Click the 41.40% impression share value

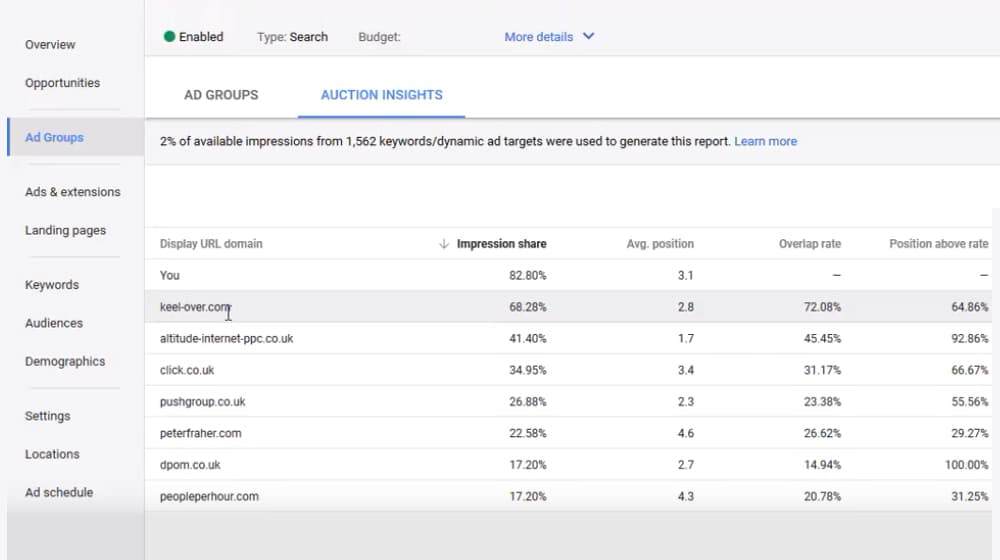click(527, 339)
